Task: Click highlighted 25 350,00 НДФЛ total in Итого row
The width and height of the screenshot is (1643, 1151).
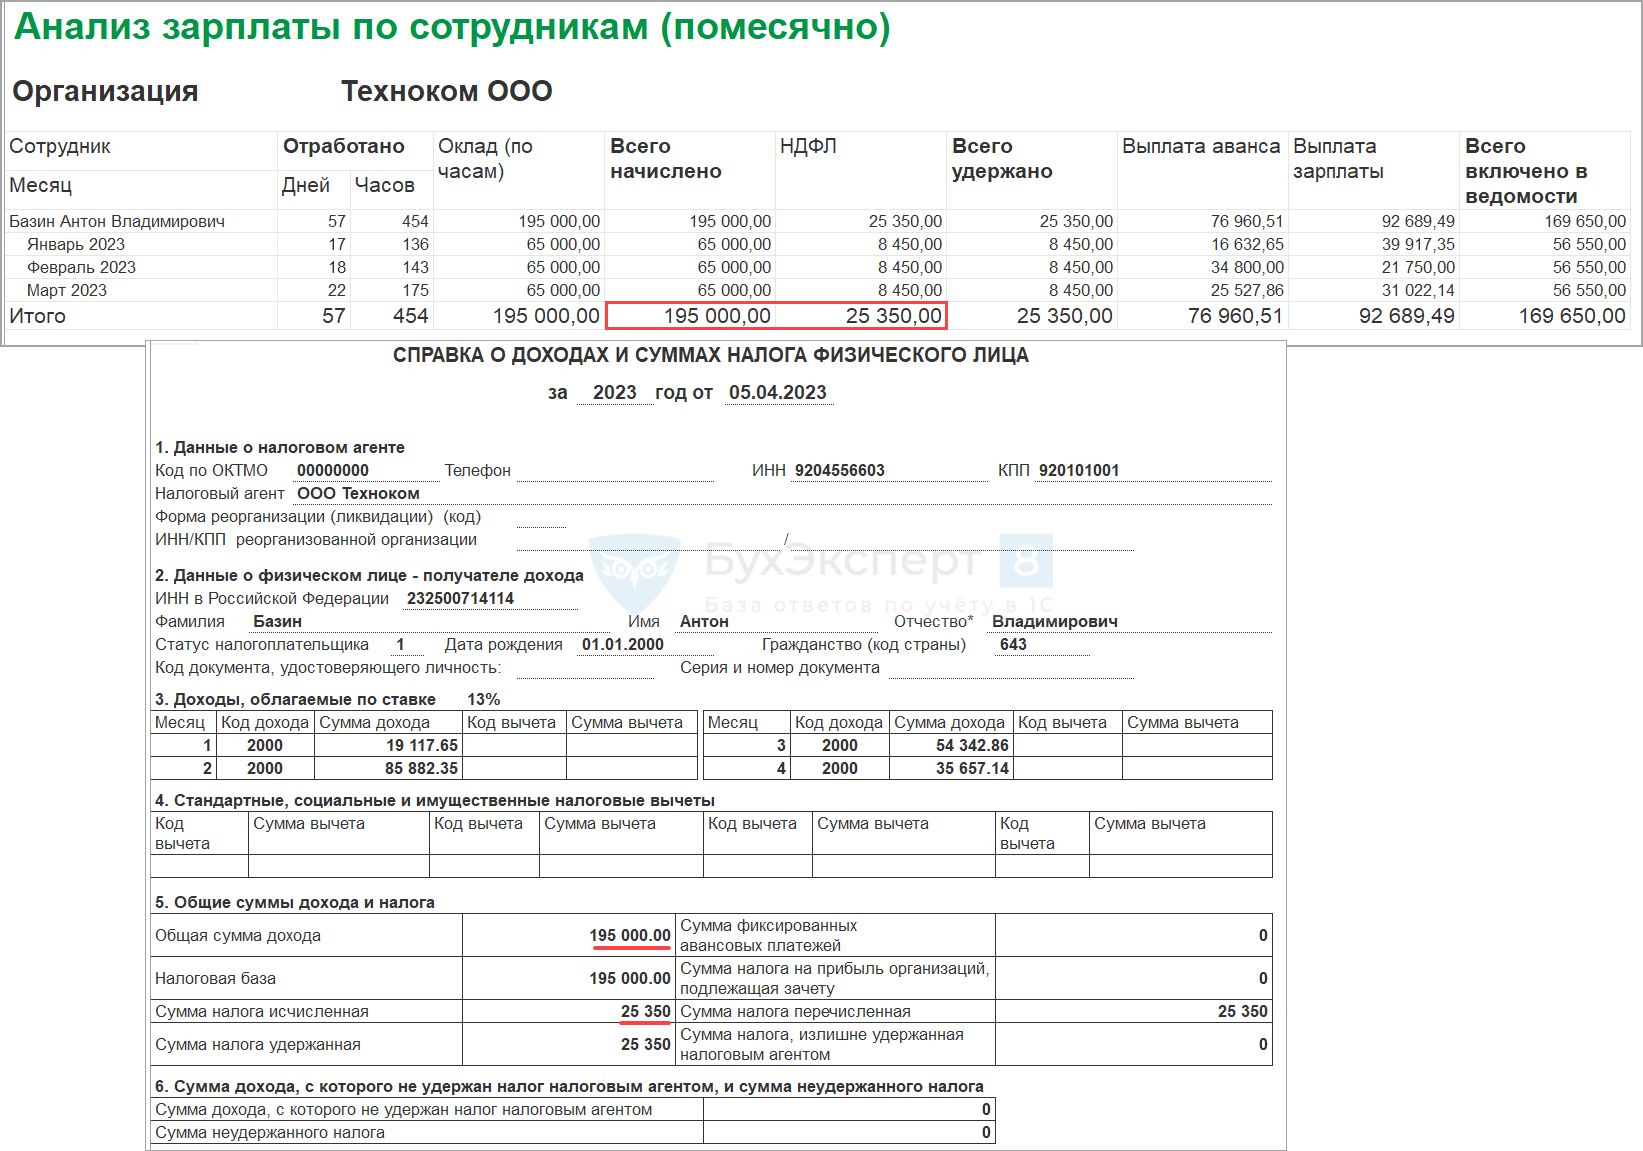Action: [x=893, y=316]
